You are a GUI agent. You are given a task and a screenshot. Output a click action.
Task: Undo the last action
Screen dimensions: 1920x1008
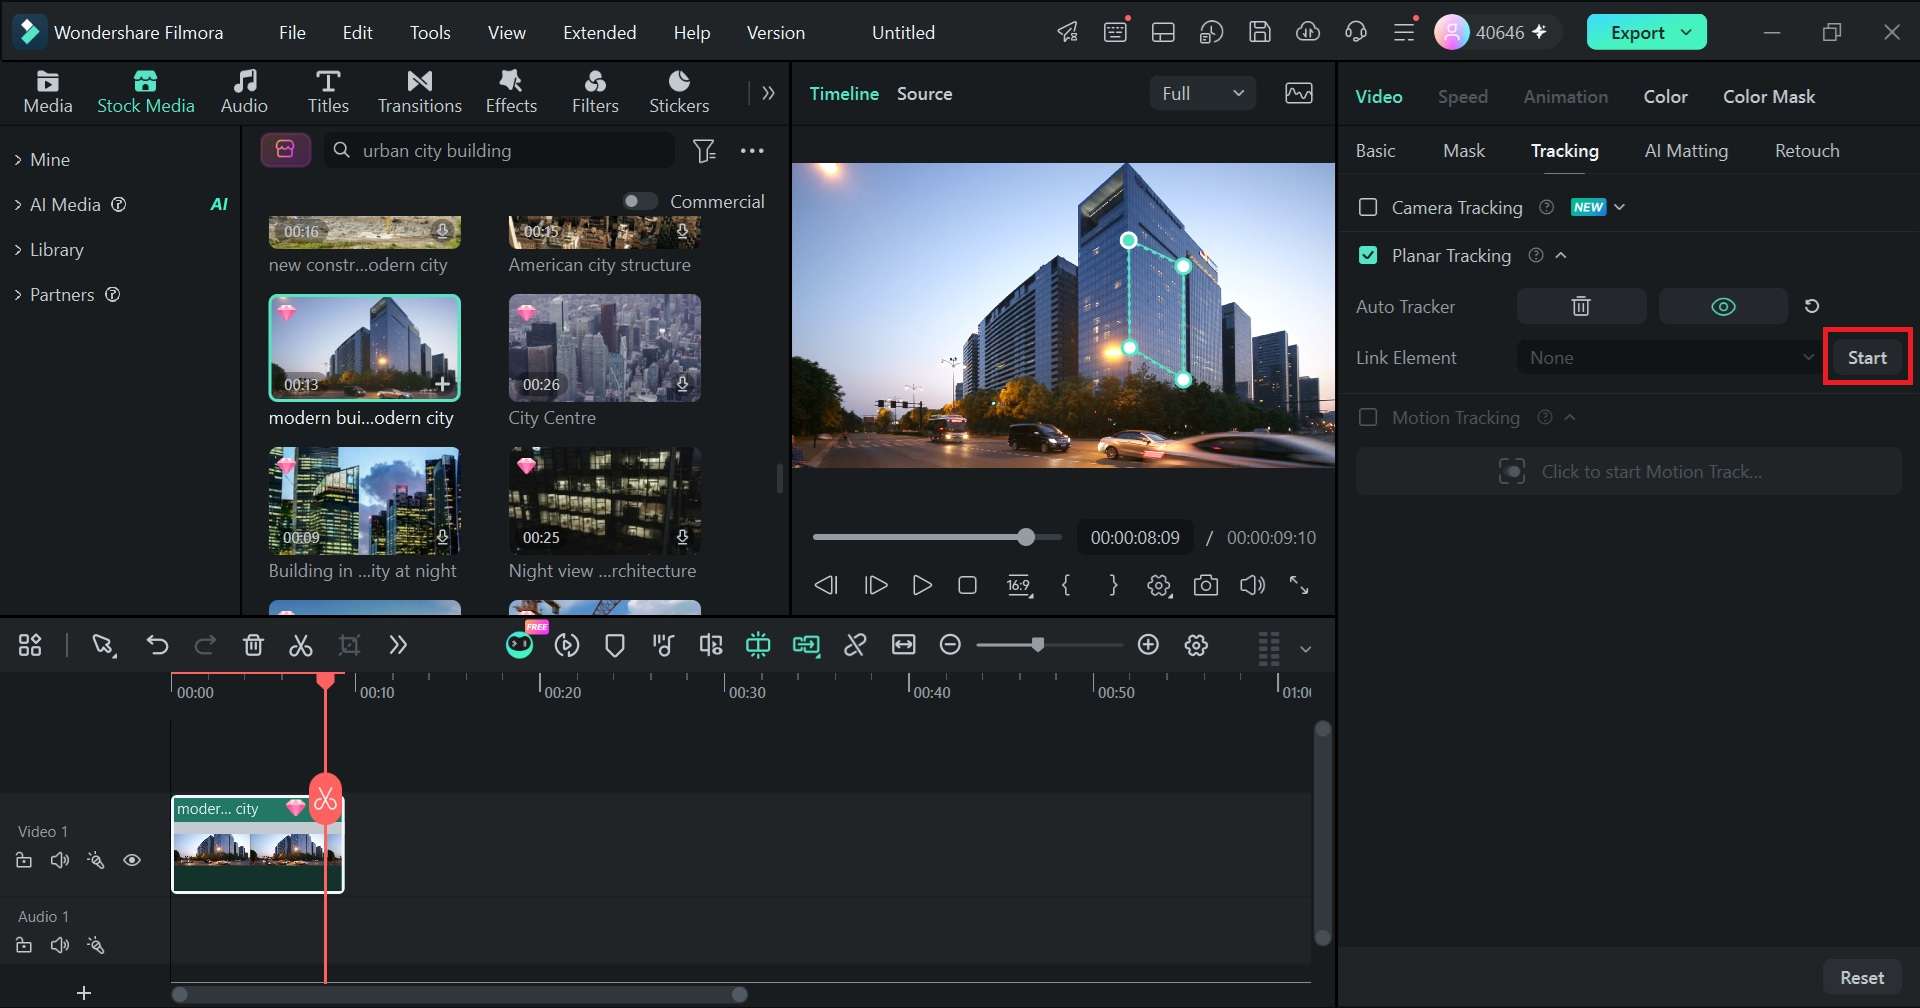click(157, 645)
